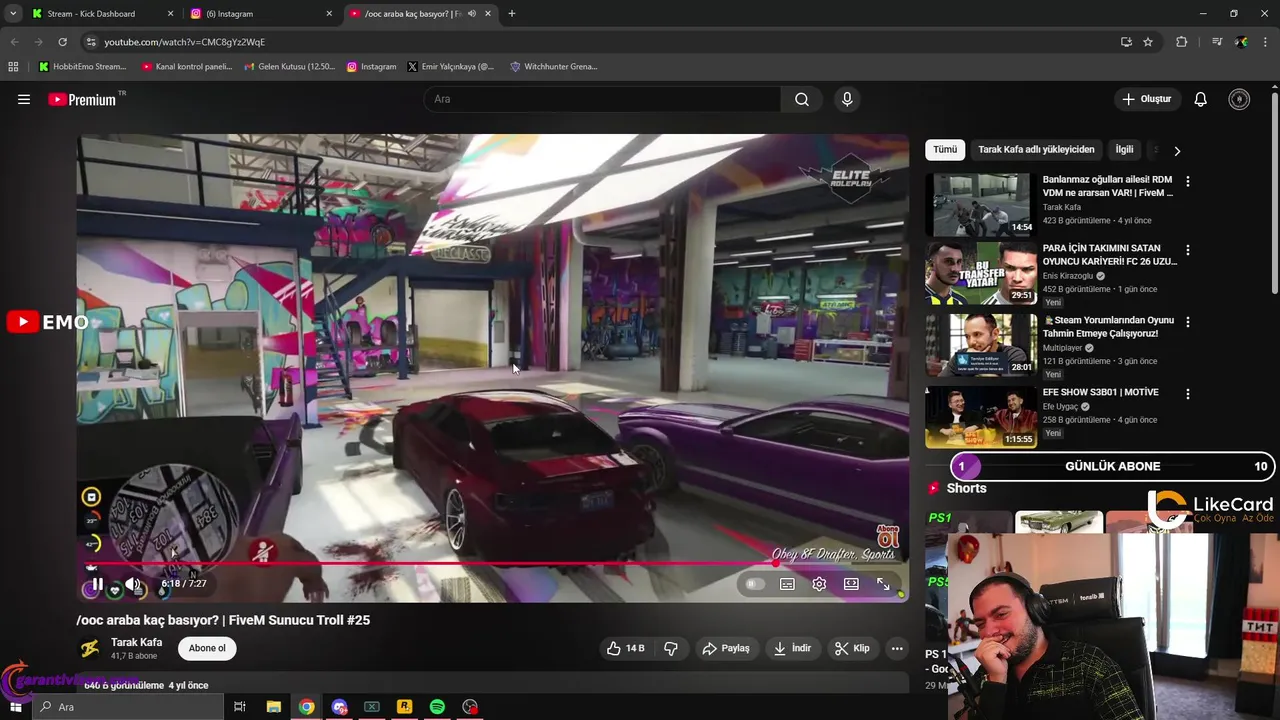The width and height of the screenshot is (1280, 720).
Task: Open options for PARA İÇİN TAKIMINI SATAN video
Action: 1188,250
